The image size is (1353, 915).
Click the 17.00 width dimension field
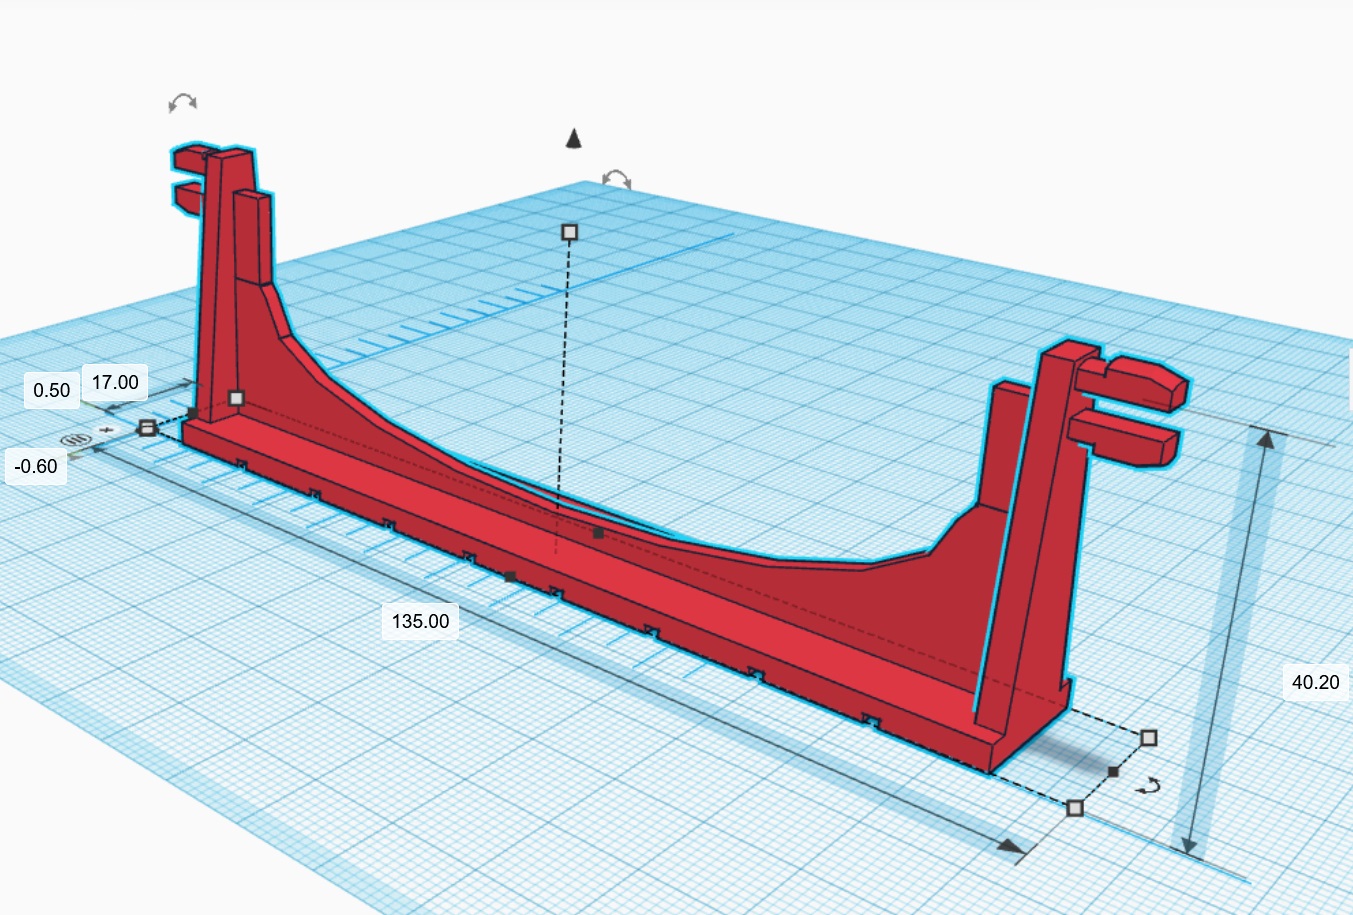pos(115,382)
